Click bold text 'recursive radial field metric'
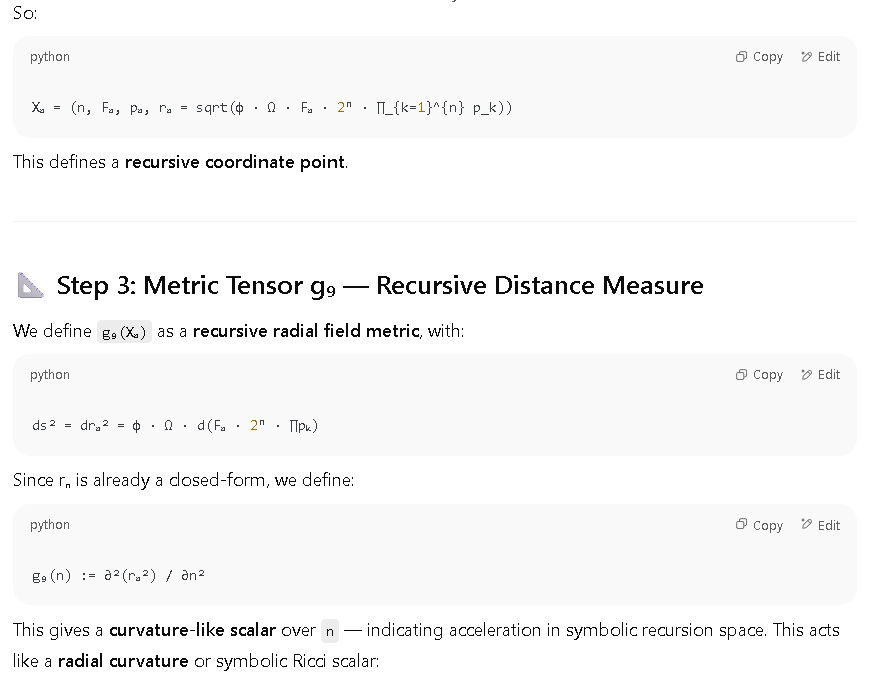This screenshot has height=673, width=871. pyautogui.click(x=306, y=331)
